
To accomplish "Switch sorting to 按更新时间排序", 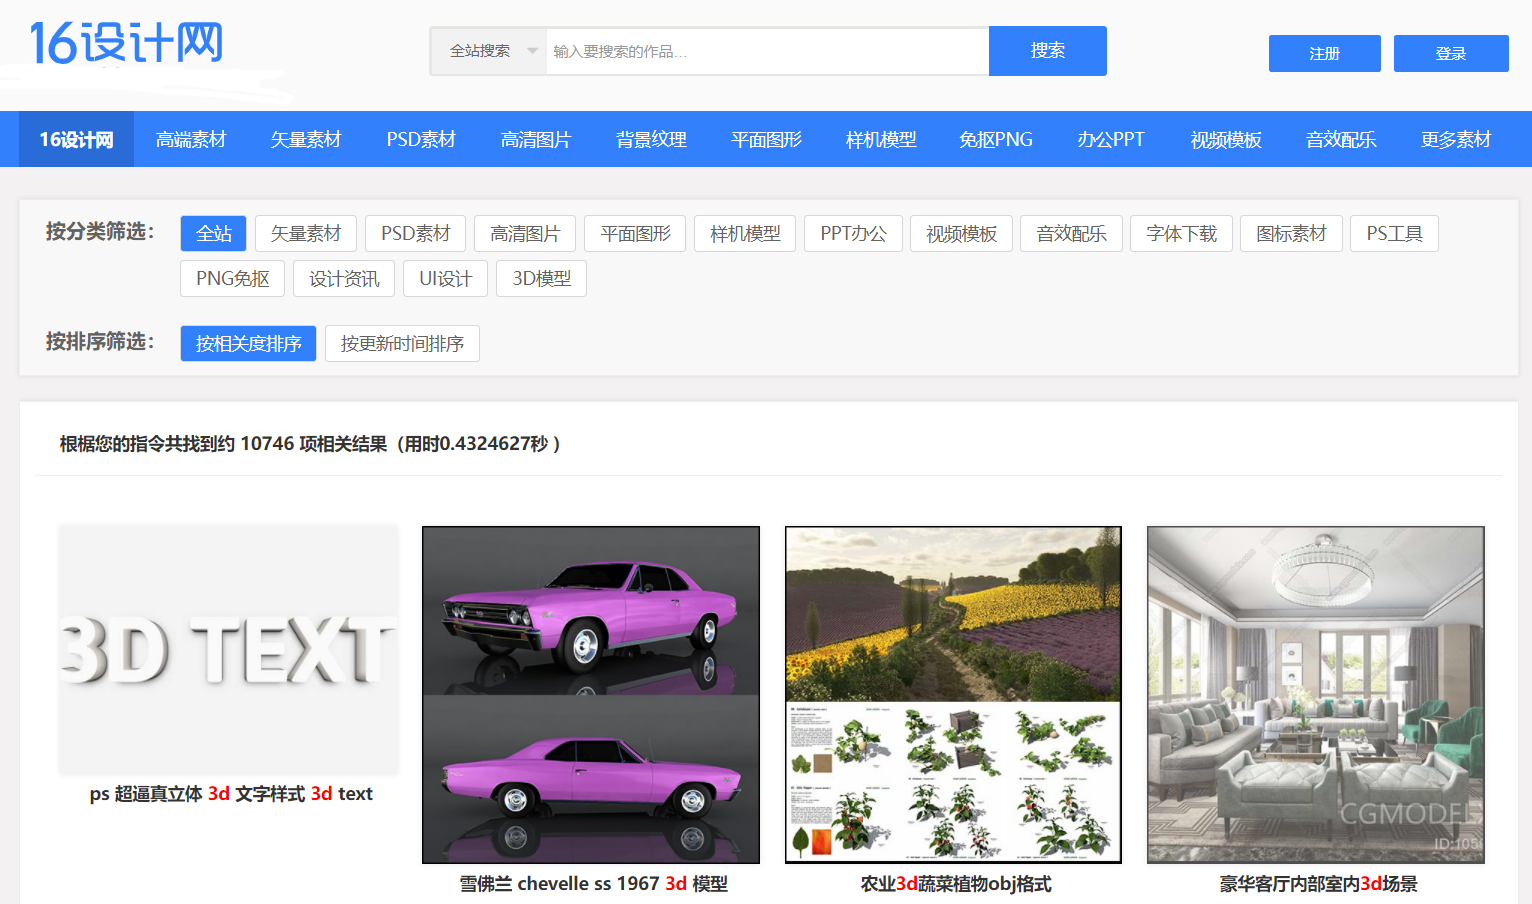I will tap(402, 343).
